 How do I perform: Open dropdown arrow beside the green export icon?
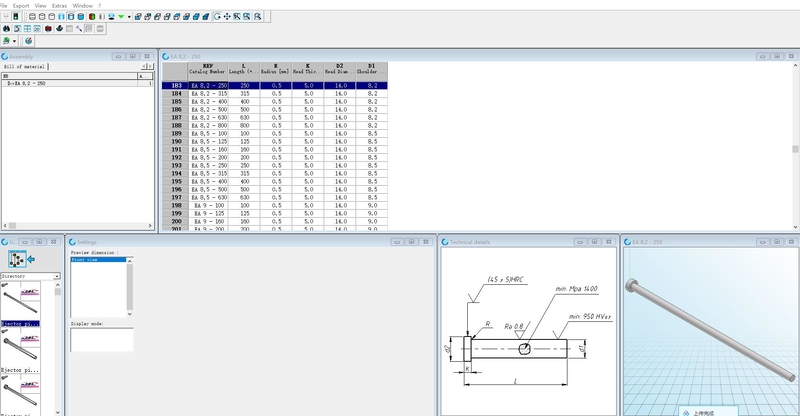(15, 41)
